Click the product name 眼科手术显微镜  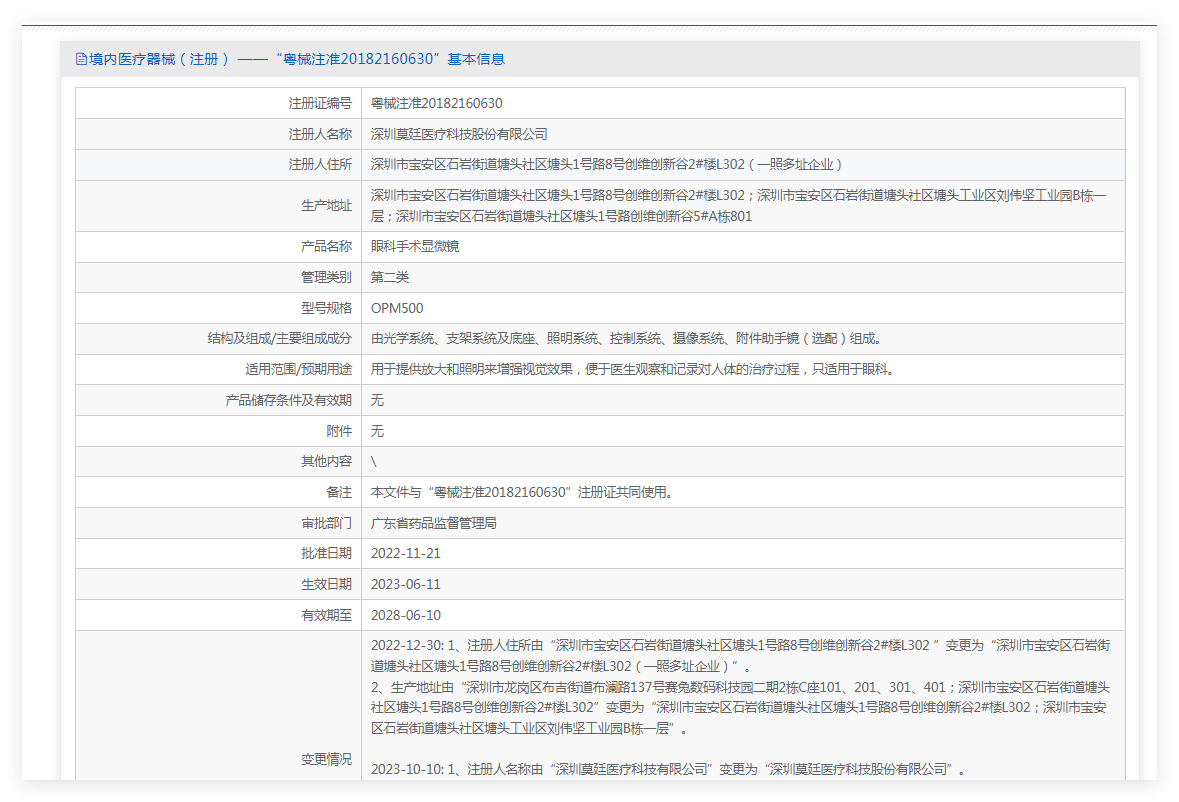point(414,246)
